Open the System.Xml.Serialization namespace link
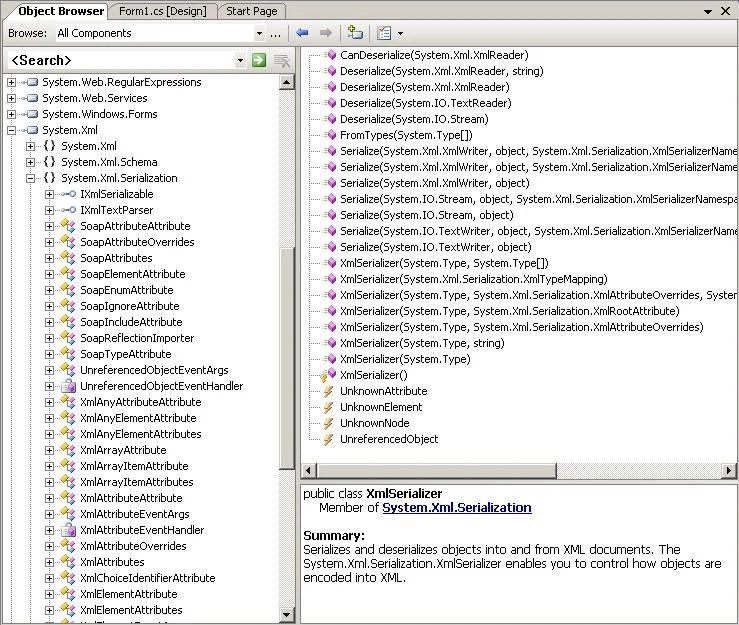The width and height of the screenshot is (739, 625). point(457,508)
